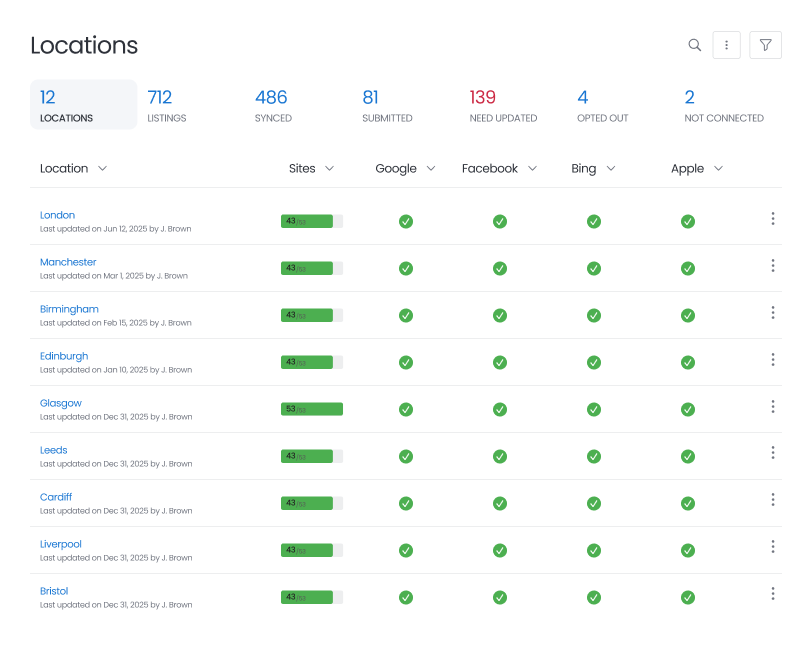
Task: Open row options for Leeds
Action: [773, 453]
